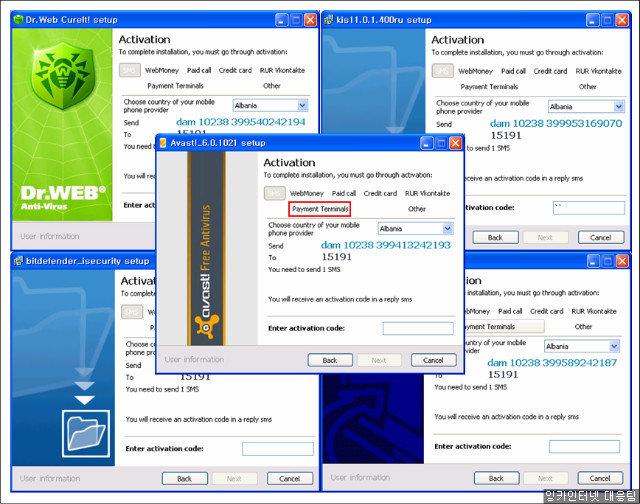640x504 pixels.
Task: Select RUR Vkontakte in Avast setup window
Action: (x=427, y=193)
